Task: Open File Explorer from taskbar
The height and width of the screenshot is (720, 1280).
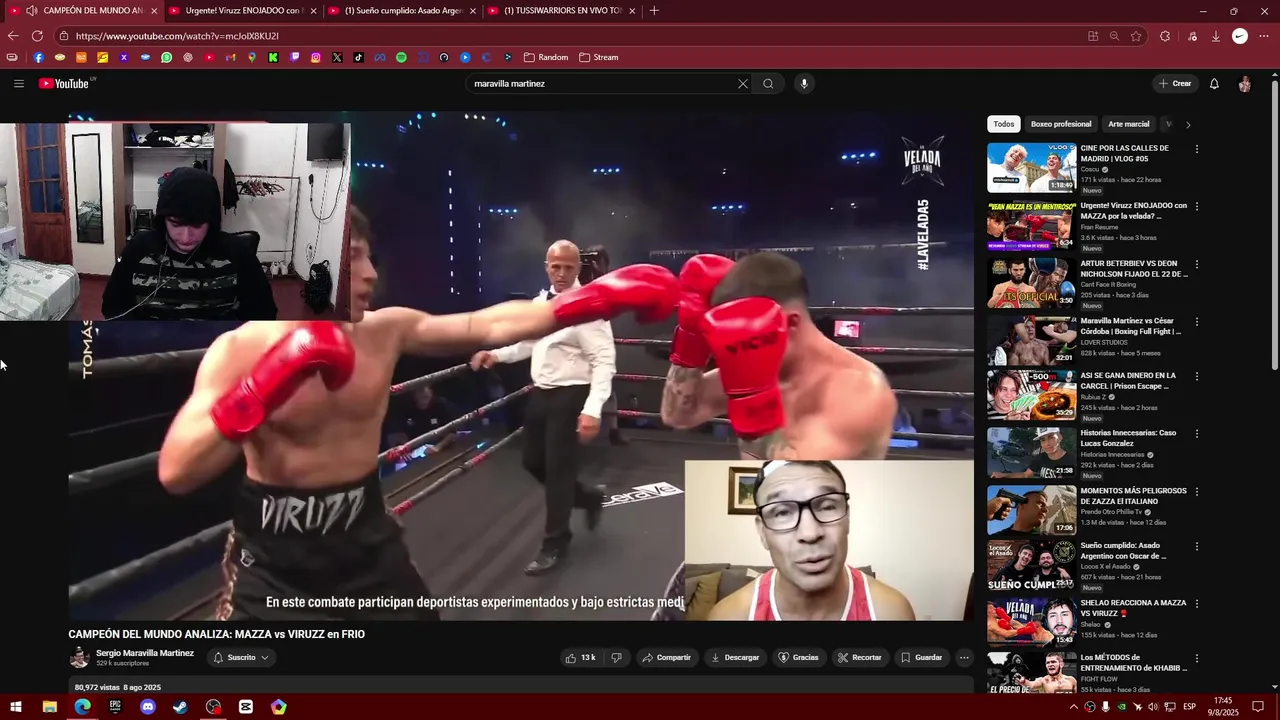Action: tap(49, 707)
